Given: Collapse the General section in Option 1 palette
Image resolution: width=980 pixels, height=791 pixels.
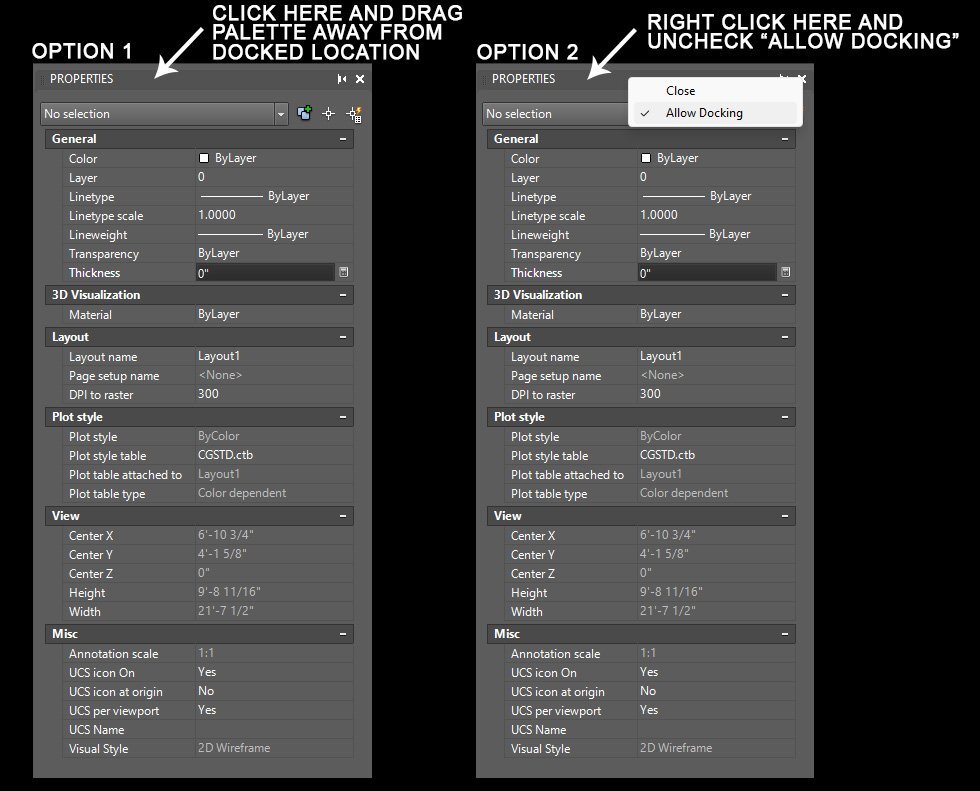Looking at the screenshot, I should (x=342, y=139).
